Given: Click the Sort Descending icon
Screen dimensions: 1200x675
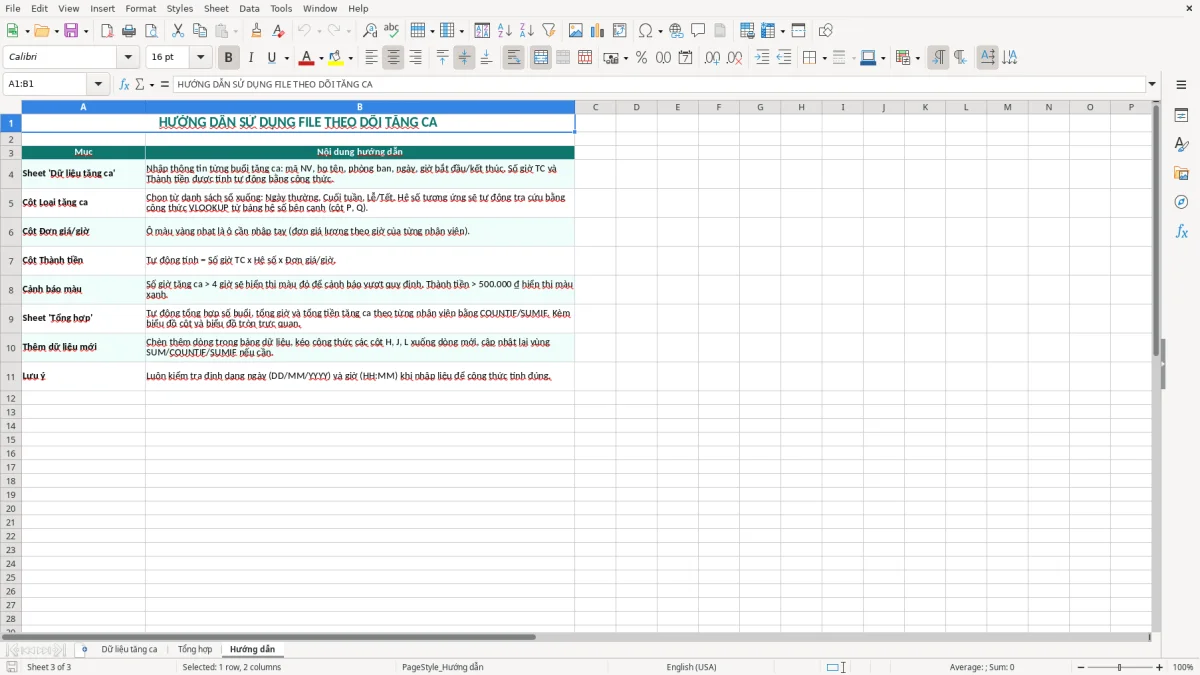Looking at the screenshot, I should click(x=527, y=31).
